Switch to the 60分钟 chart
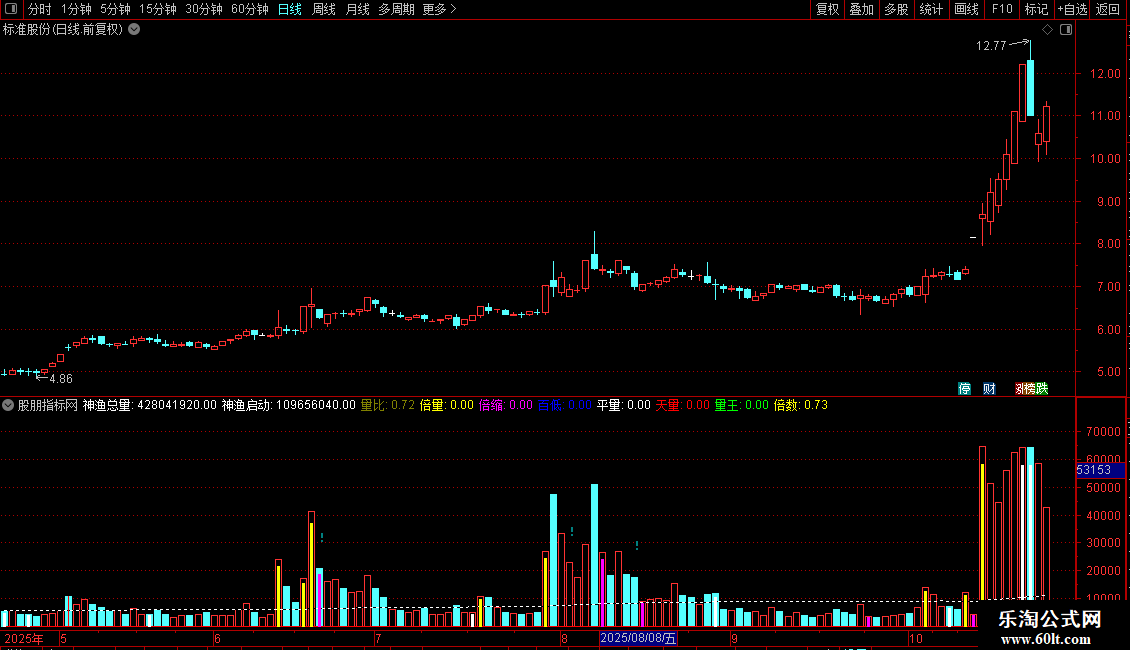 249,9
